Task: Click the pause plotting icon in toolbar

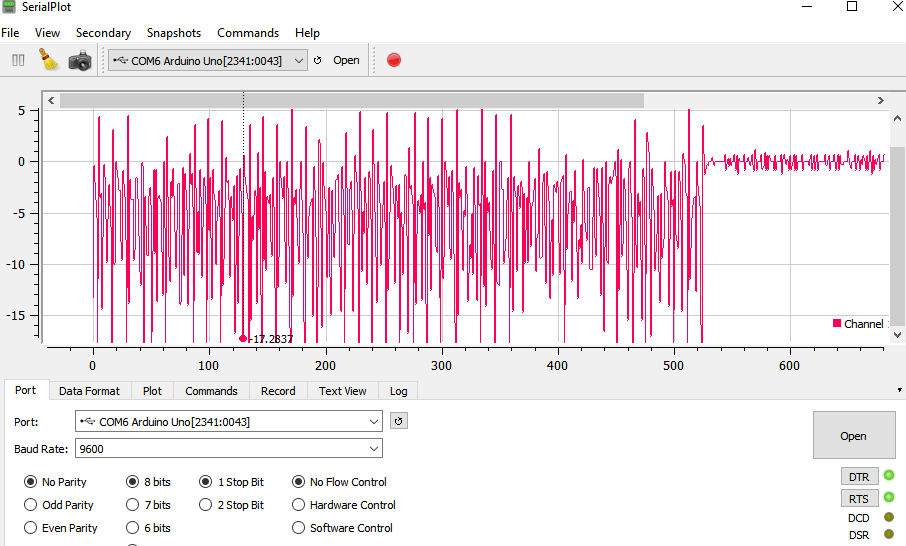Action: pos(18,60)
